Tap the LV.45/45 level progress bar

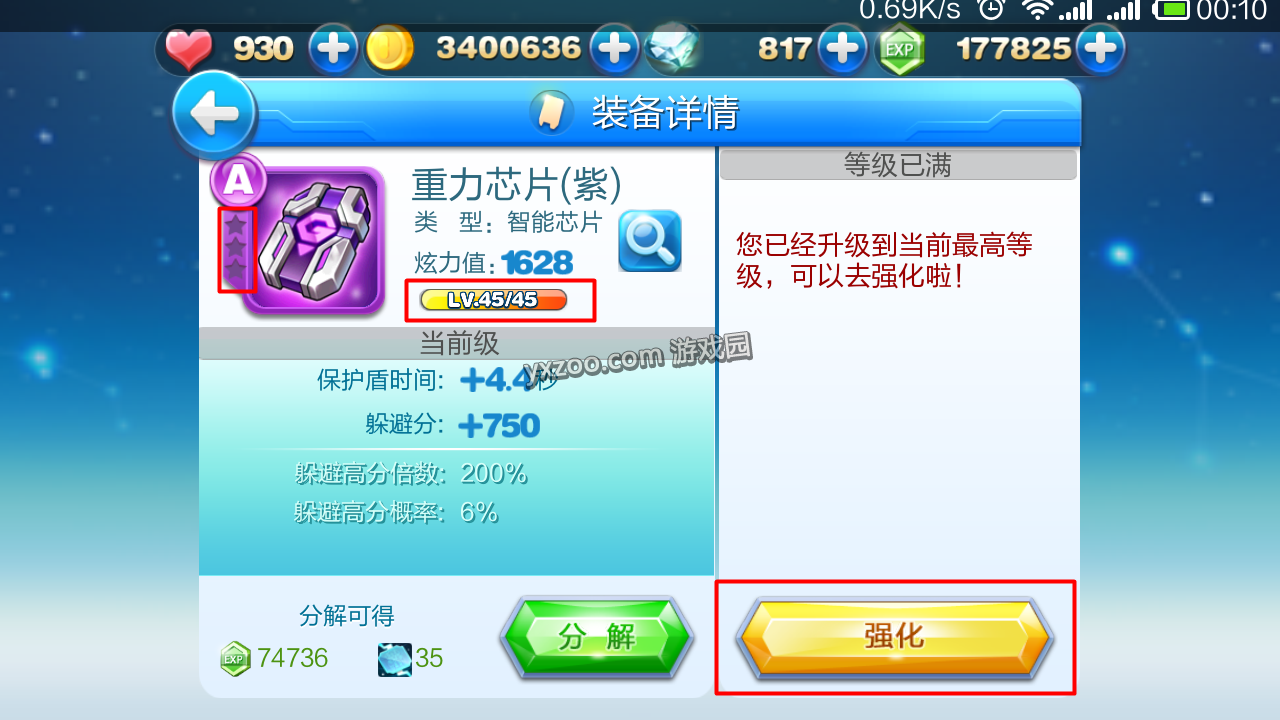[x=494, y=300]
